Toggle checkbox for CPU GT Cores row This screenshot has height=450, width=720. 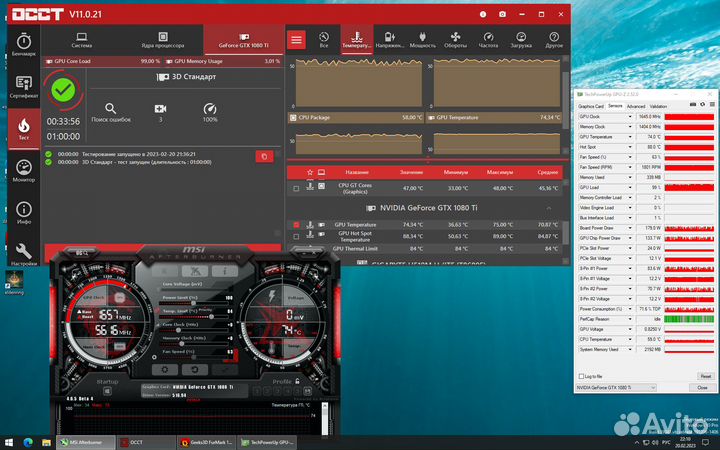(x=296, y=188)
